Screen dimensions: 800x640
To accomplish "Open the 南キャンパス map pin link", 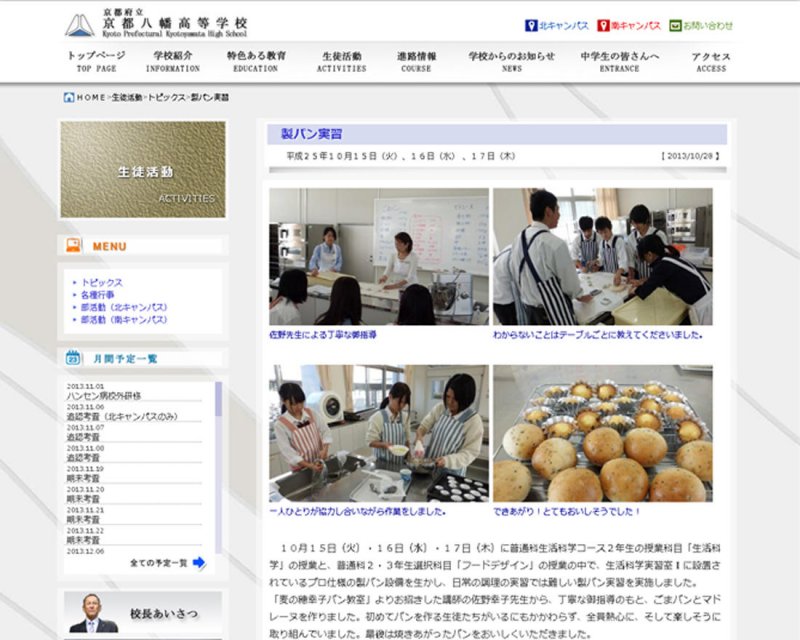I will pyautogui.click(x=604, y=26).
